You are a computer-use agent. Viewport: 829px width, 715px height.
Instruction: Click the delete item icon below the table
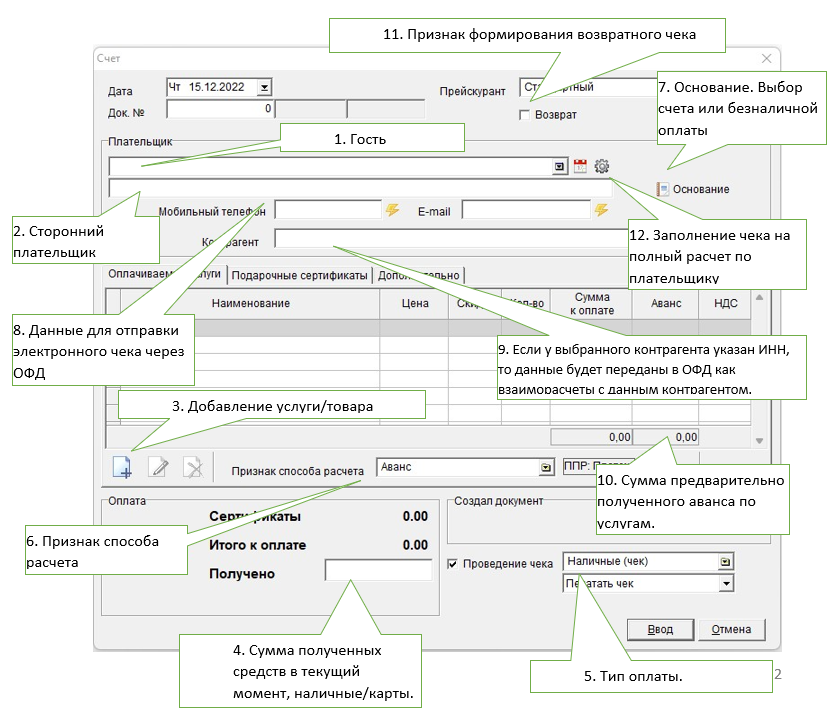click(x=194, y=467)
